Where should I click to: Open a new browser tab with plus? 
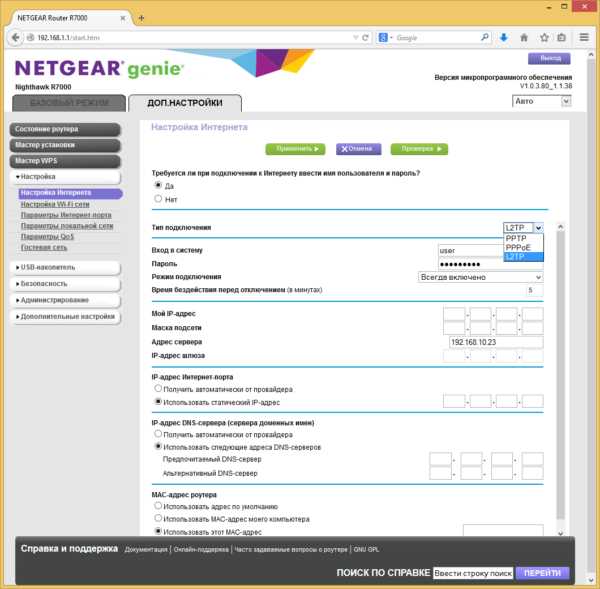(141, 18)
